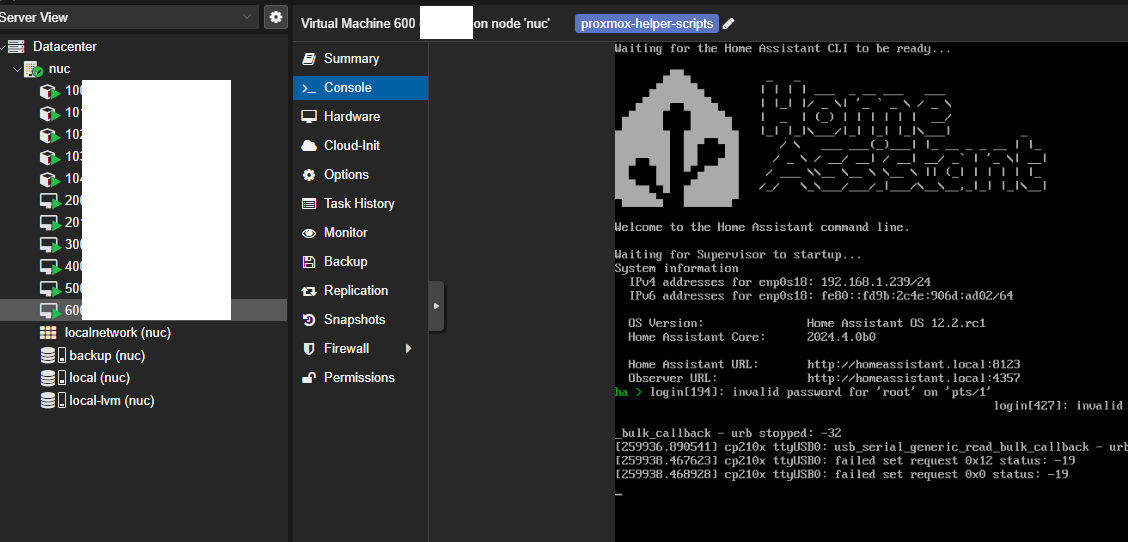Open the Summary tab

click(360, 59)
